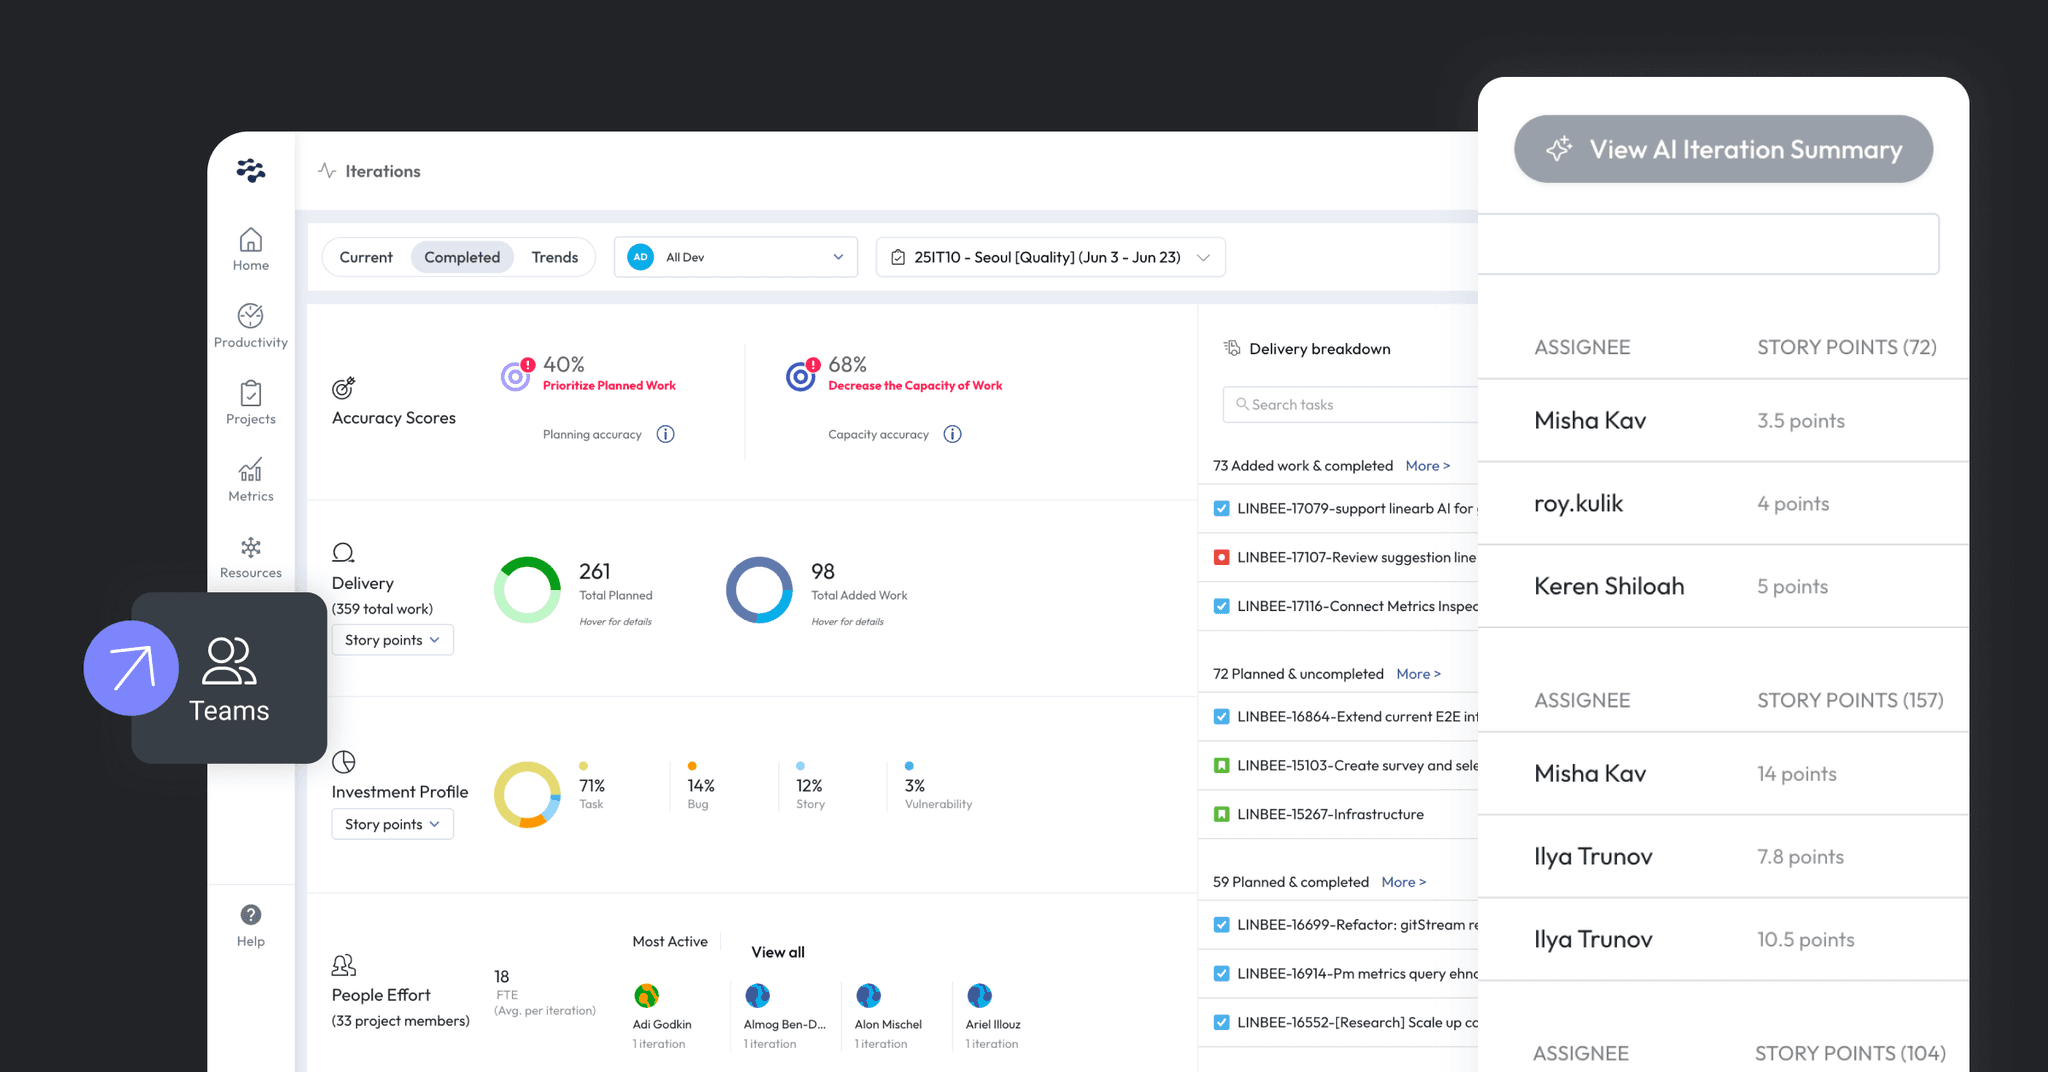This screenshot has height=1072, width=2048.
Task: Switch to the Trends tab
Action: (555, 257)
